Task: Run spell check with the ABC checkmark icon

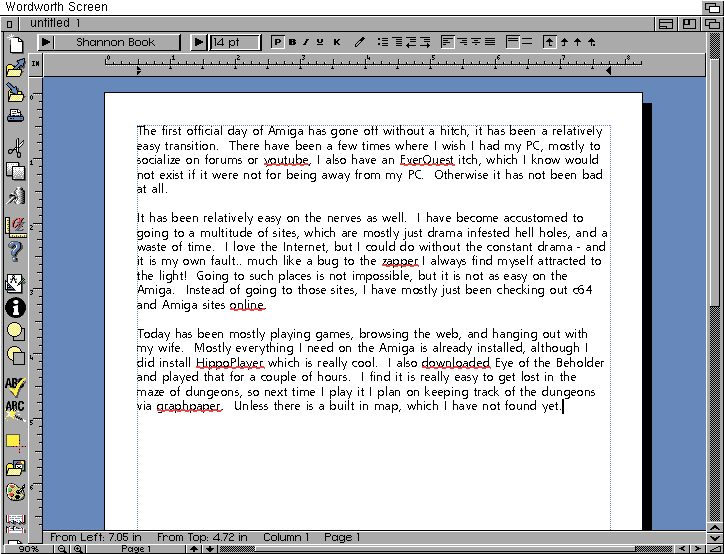Action: (15, 387)
